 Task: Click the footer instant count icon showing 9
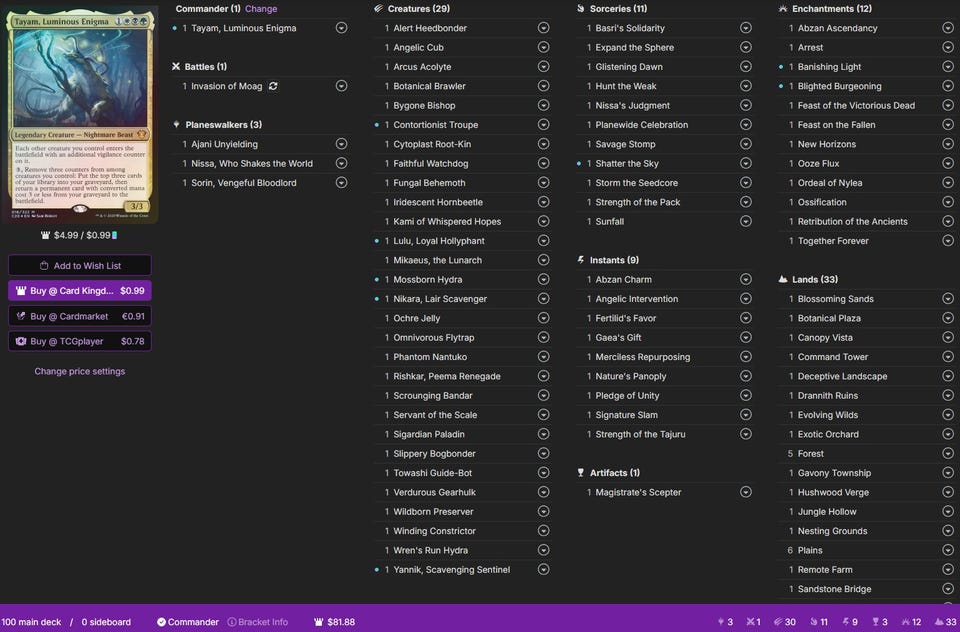point(846,622)
